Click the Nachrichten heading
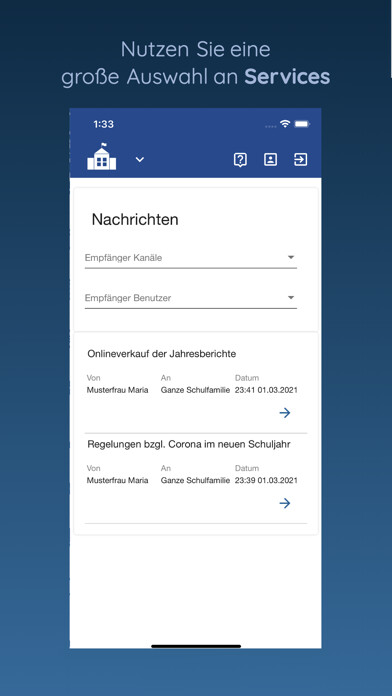The image size is (392, 696). coord(135,219)
